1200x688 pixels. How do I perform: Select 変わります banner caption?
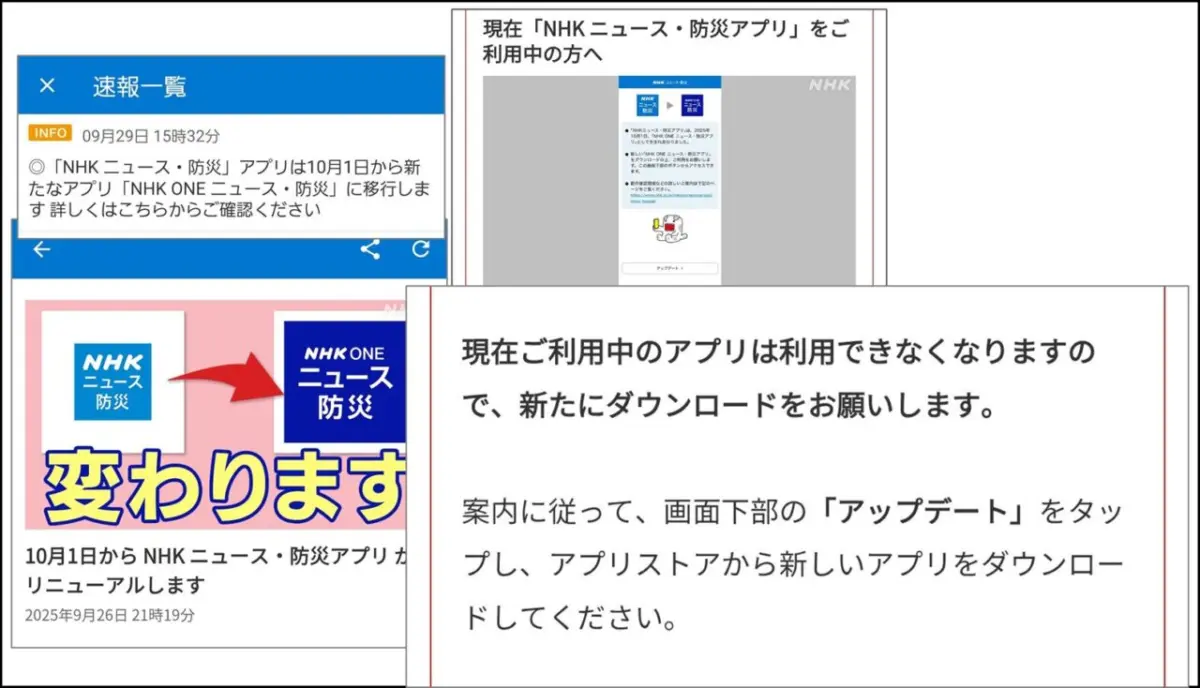click(226, 489)
